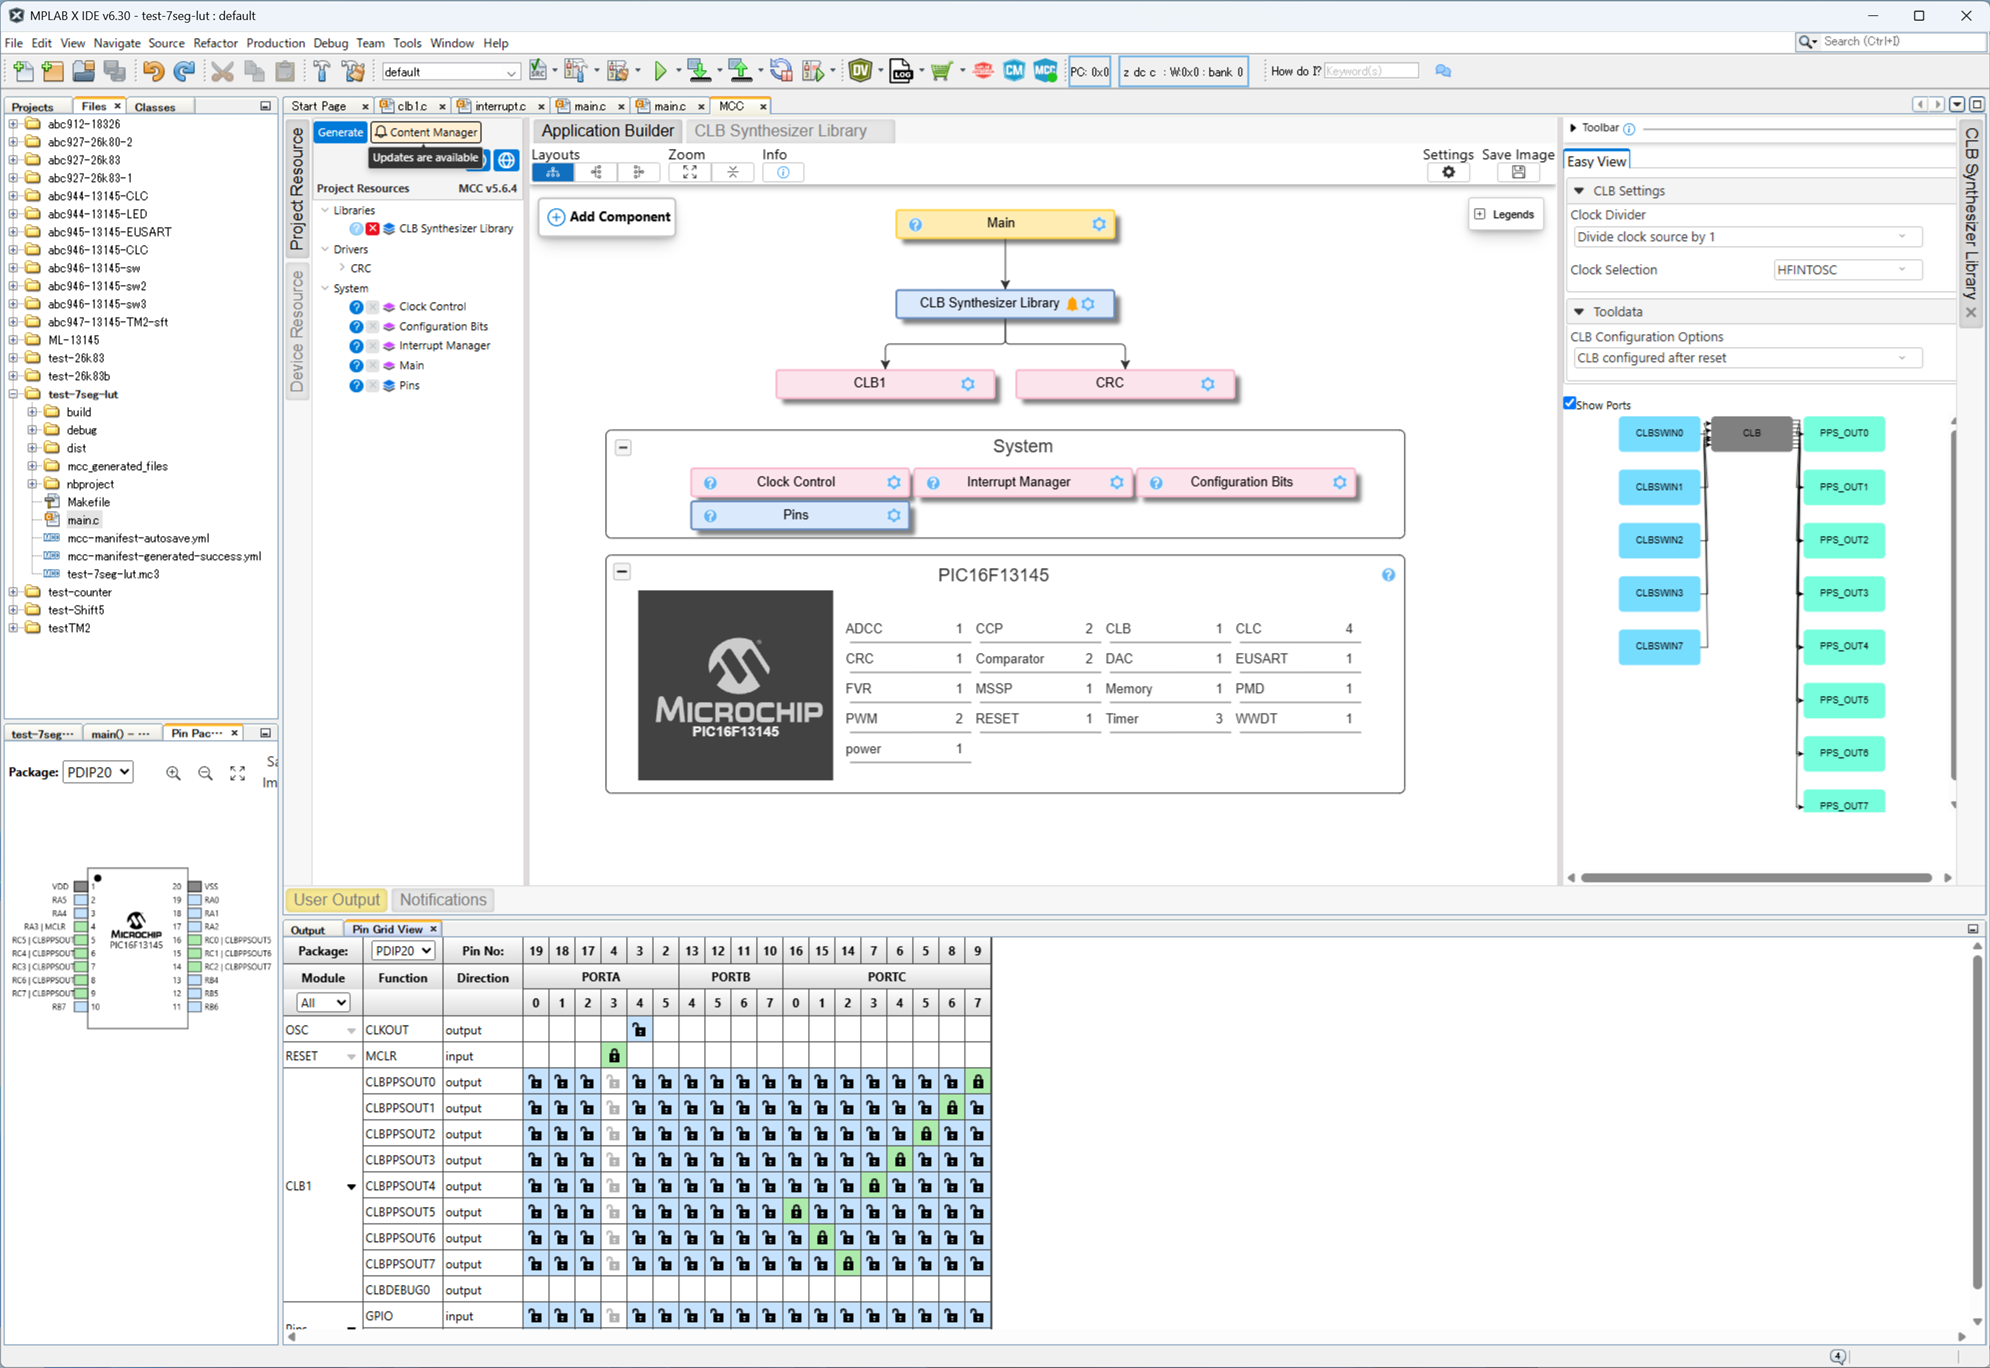Open the project configuration 'default' dropdown
Screen dimensions: 1990x1368
(x=450, y=72)
